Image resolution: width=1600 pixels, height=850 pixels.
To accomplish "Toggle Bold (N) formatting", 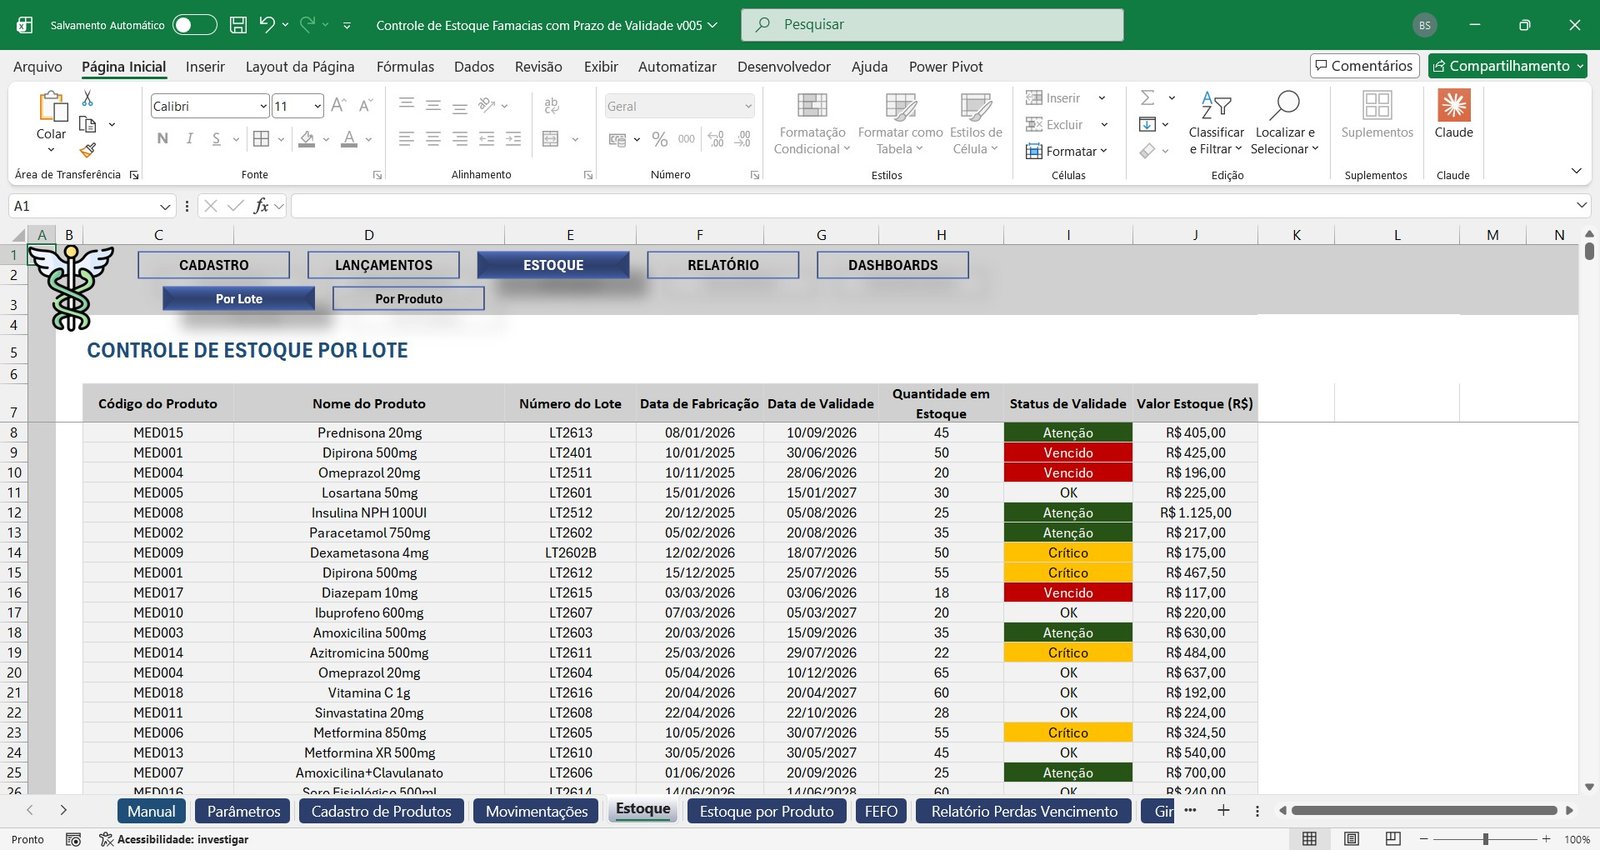I will point(163,139).
